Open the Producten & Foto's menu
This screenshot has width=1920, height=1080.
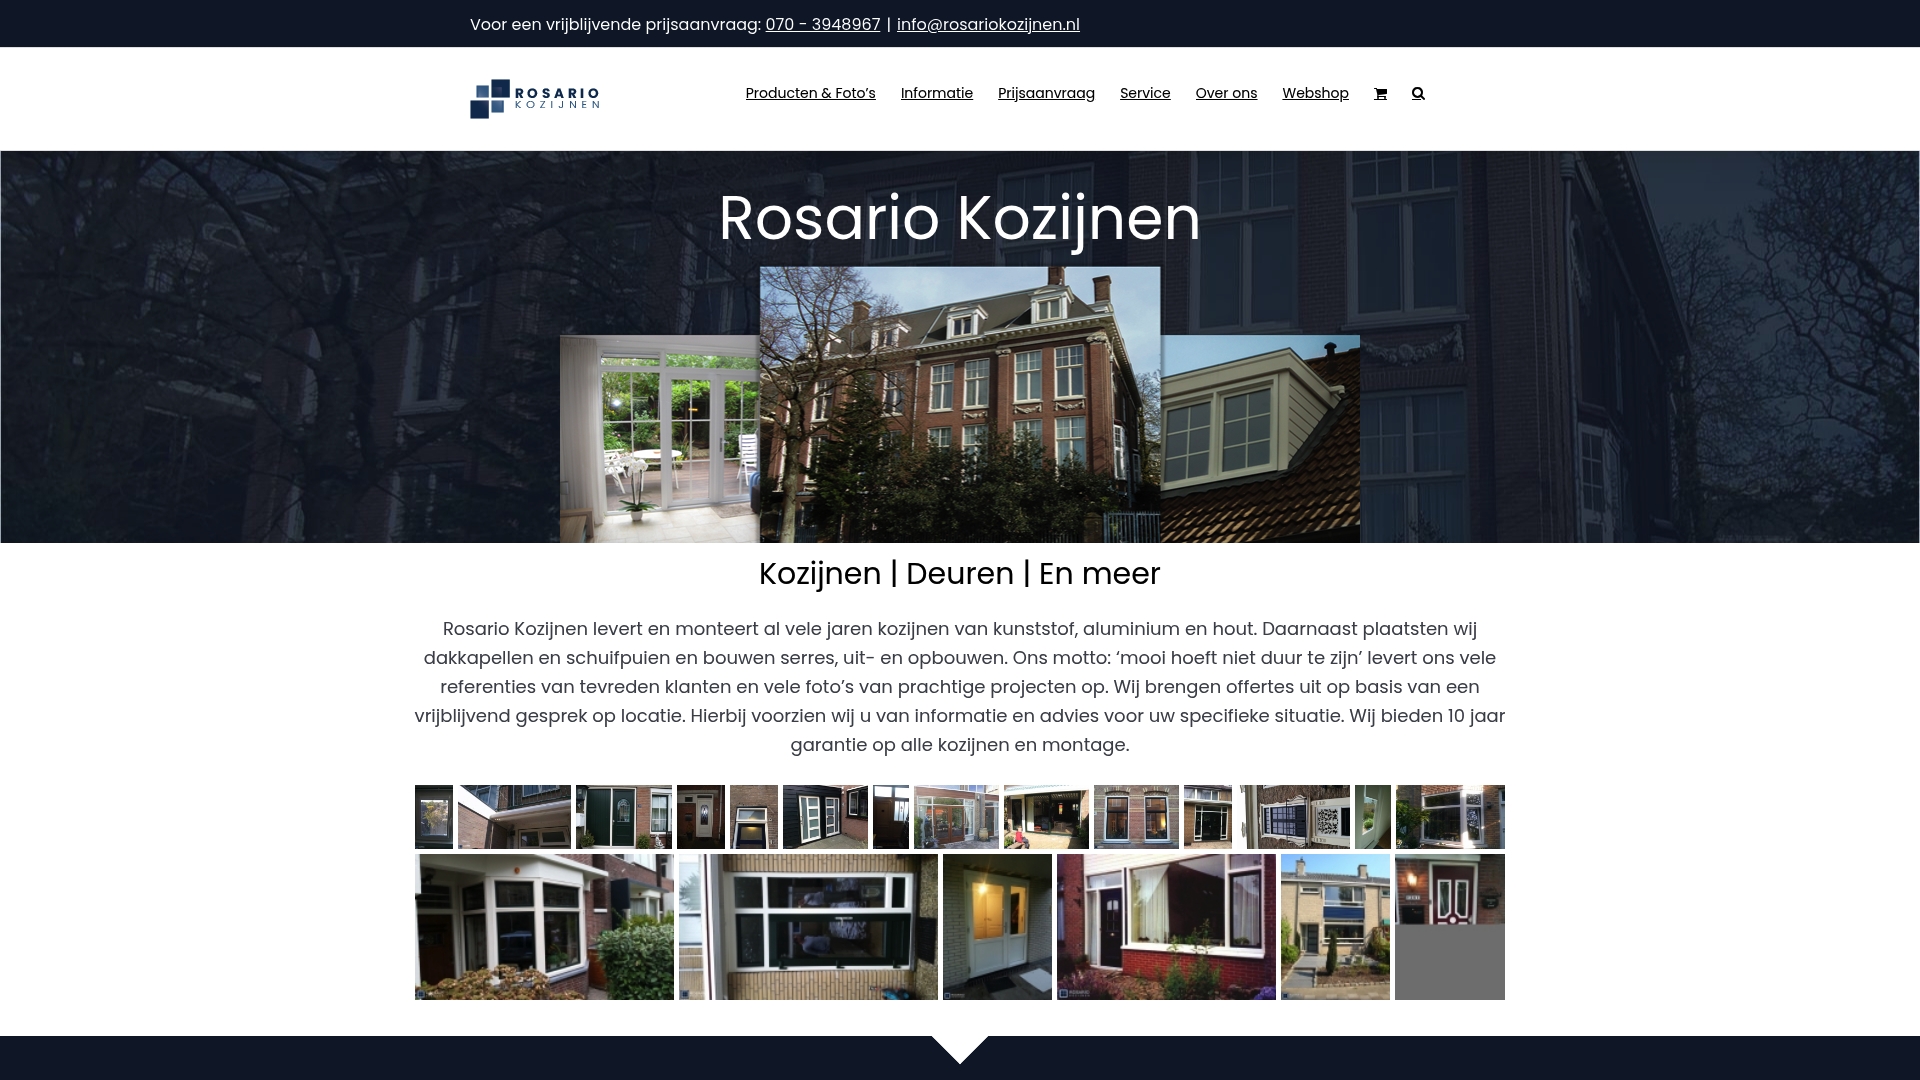click(x=810, y=93)
